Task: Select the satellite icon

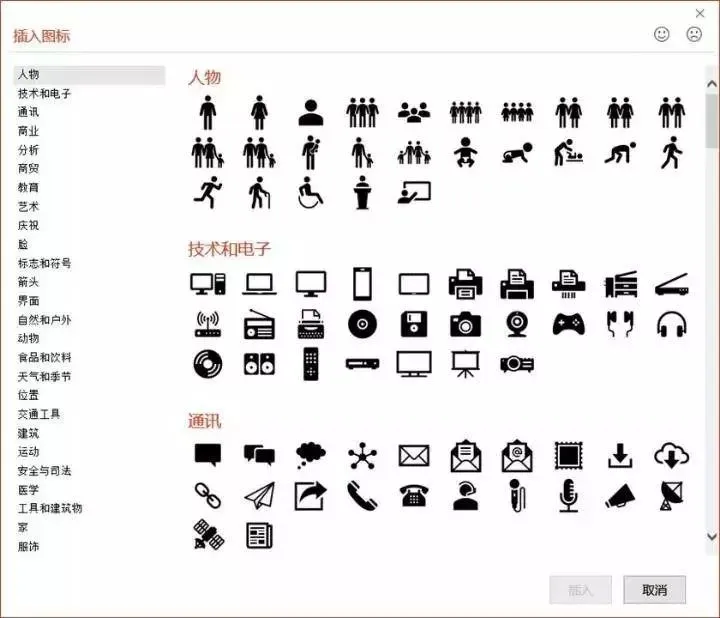Action: tap(208, 535)
